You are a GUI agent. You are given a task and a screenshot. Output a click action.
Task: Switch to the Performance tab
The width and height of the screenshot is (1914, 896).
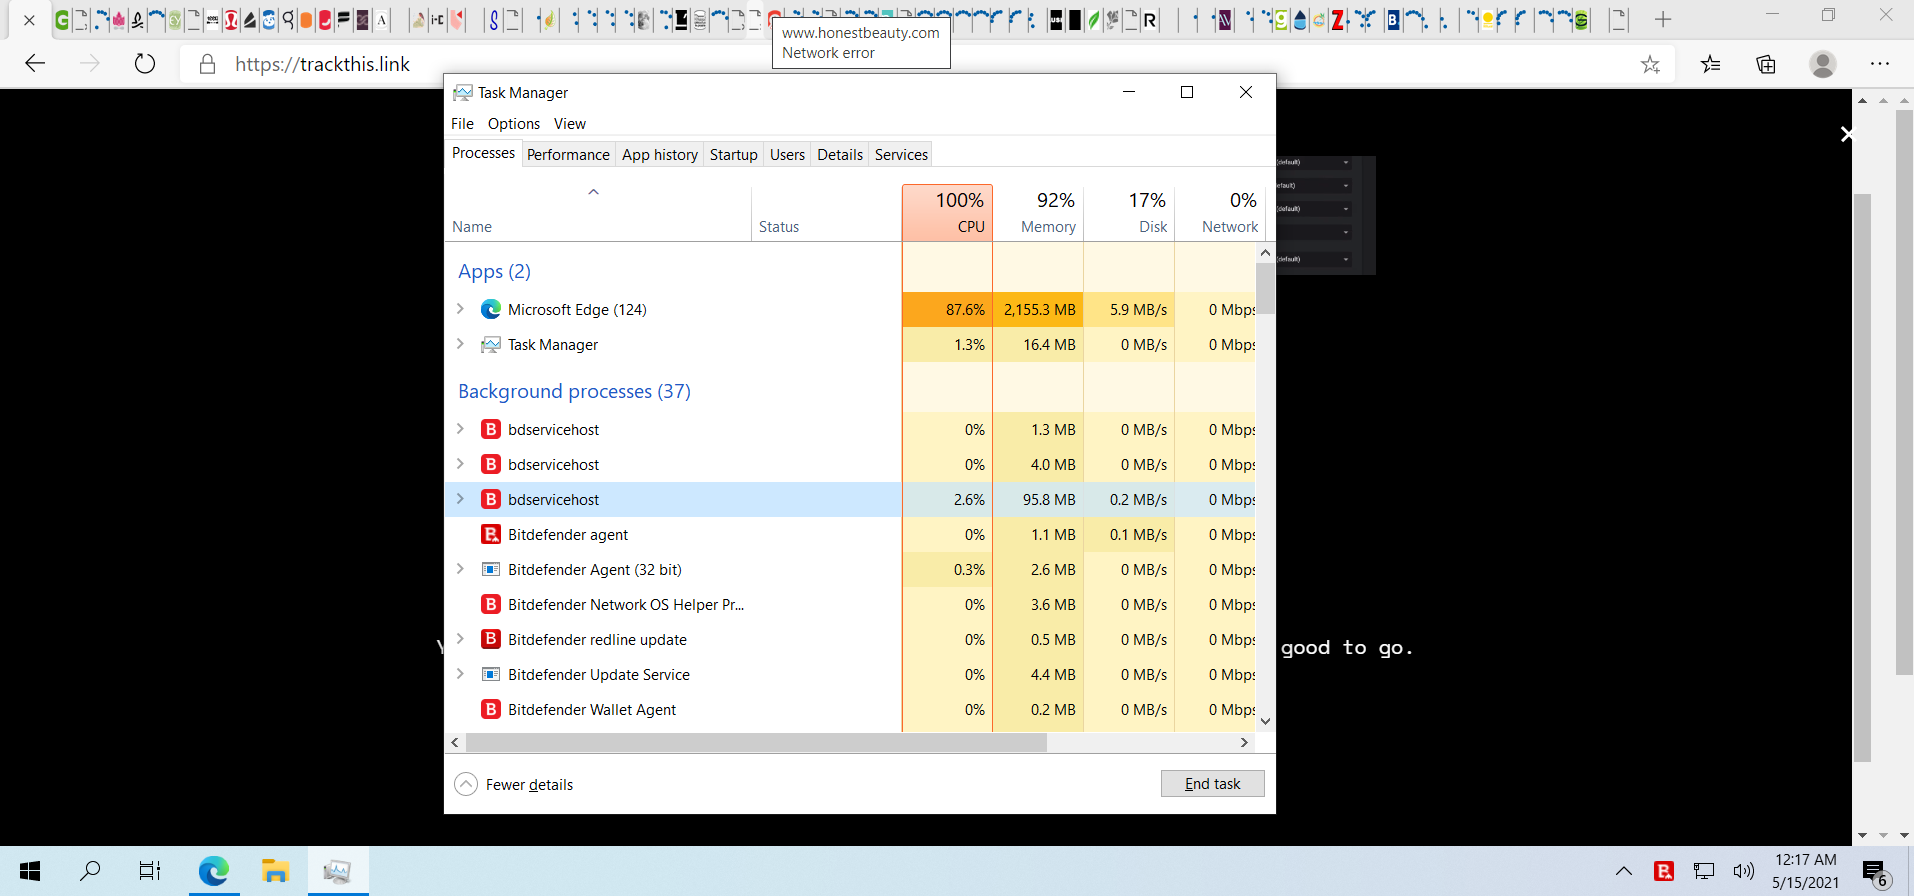(x=568, y=155)
